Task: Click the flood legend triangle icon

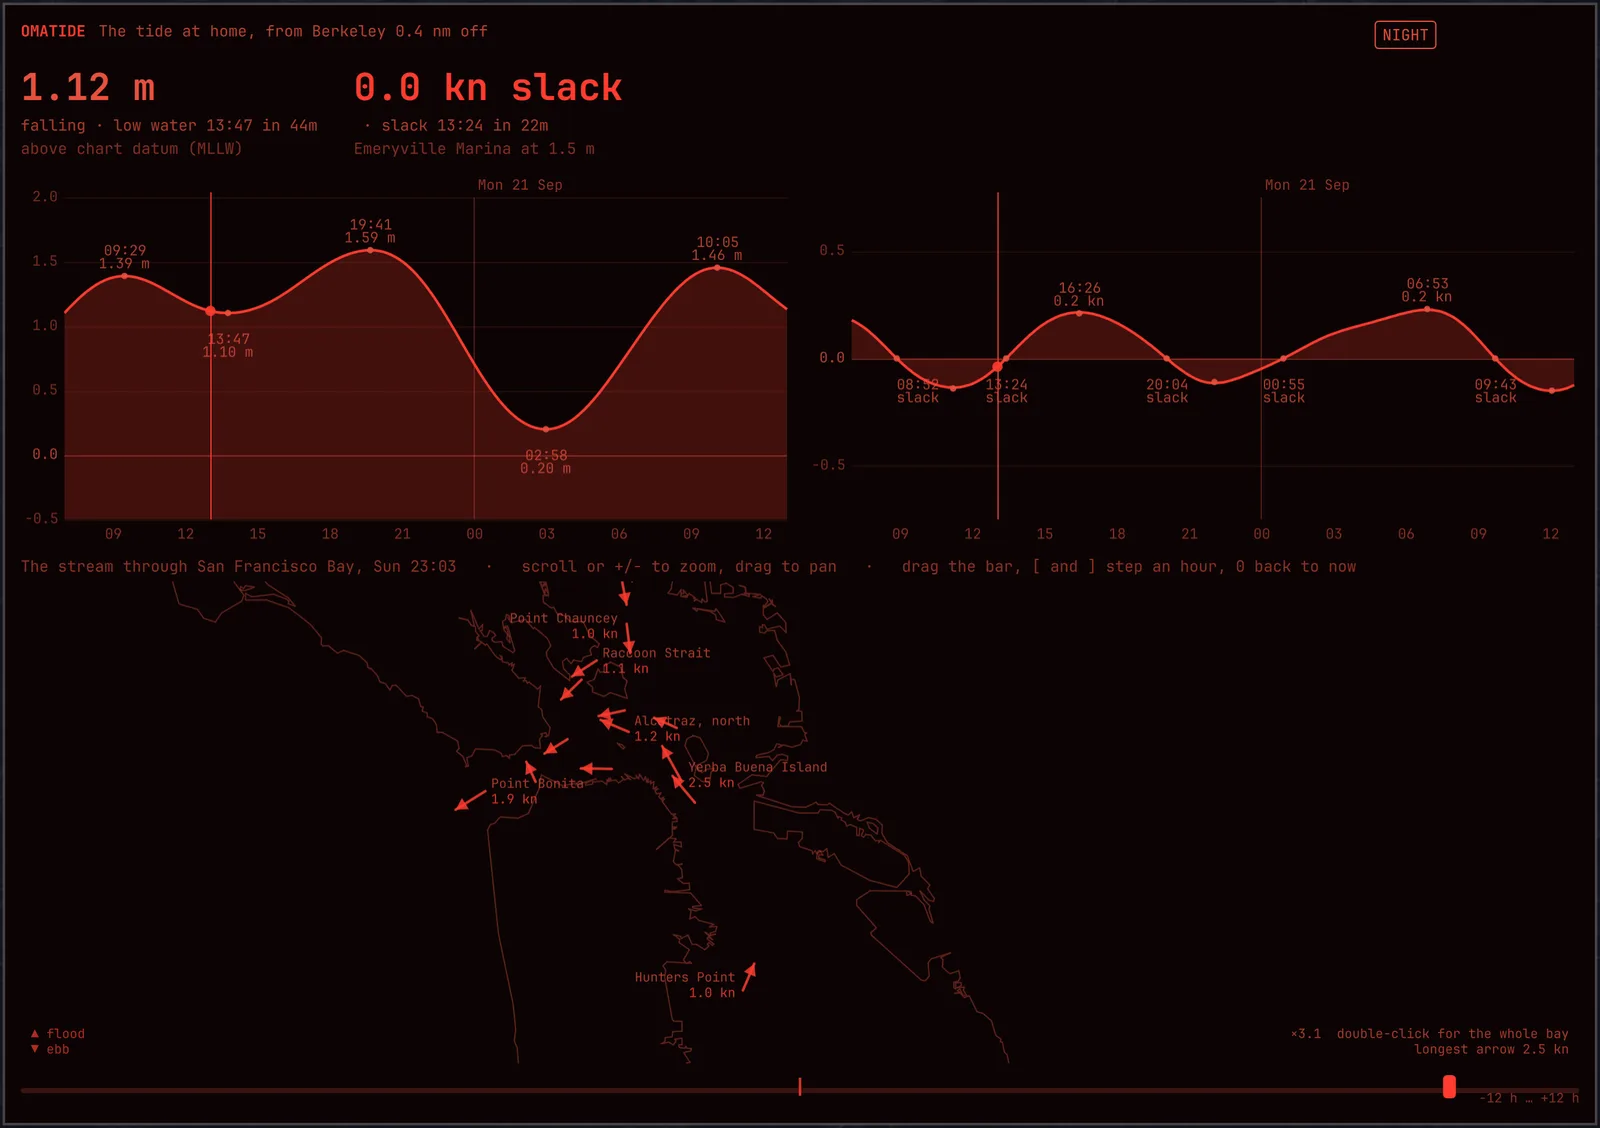Action: (x=35, y=1033)
